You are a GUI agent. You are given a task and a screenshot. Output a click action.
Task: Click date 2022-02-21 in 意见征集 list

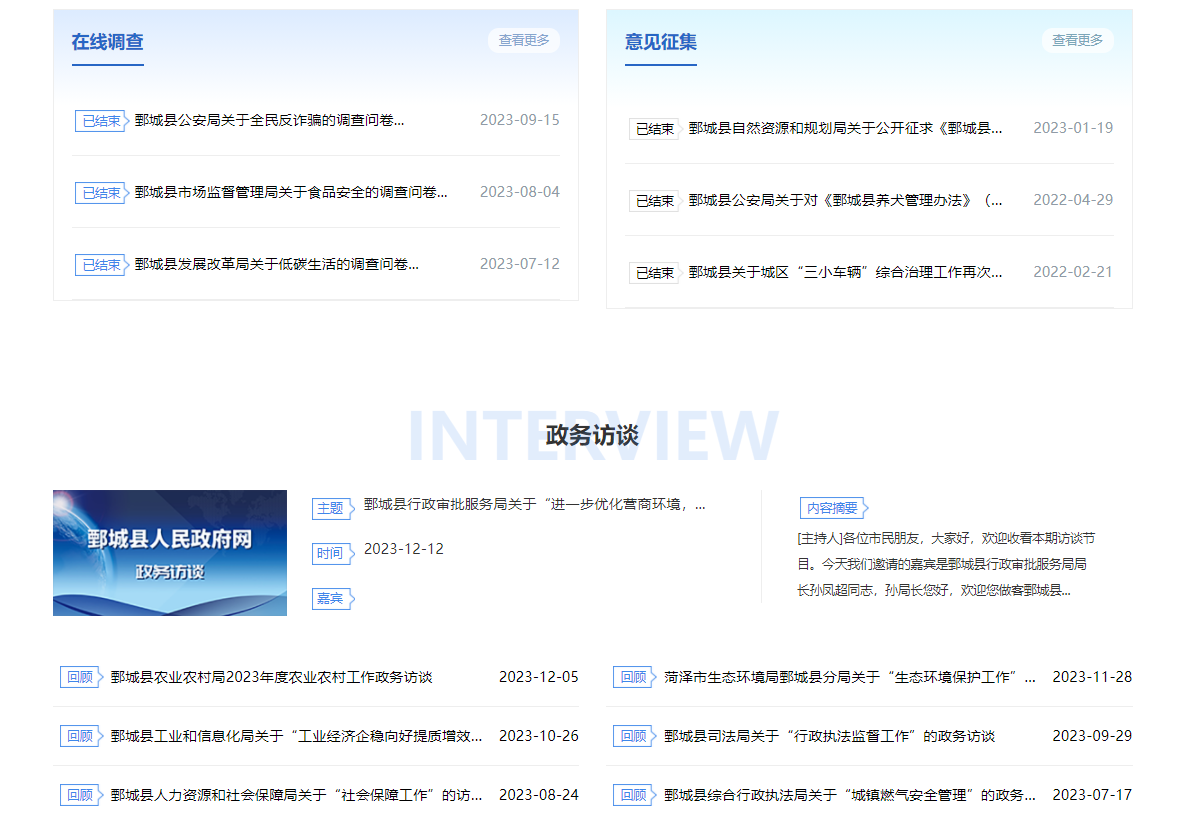[1073, 272]
